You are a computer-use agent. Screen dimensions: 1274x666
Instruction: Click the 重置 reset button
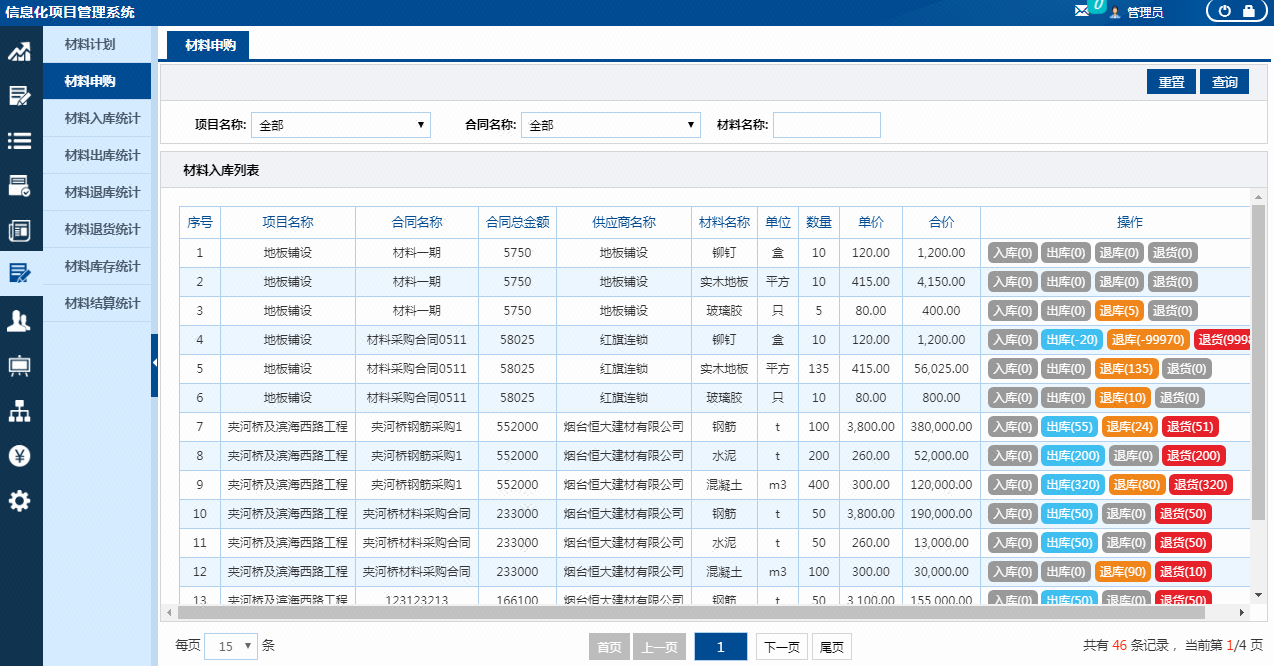1170,81
